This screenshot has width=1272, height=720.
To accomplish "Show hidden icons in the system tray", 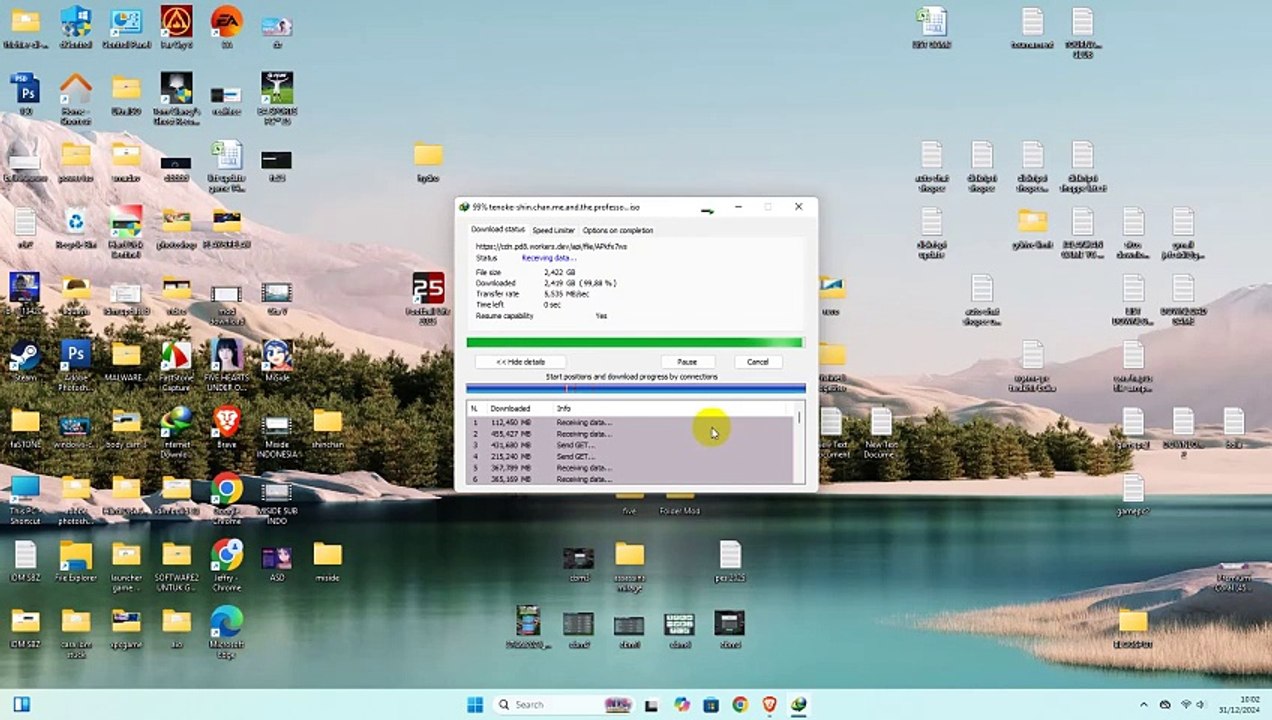I will click(x=1144, y=704).
